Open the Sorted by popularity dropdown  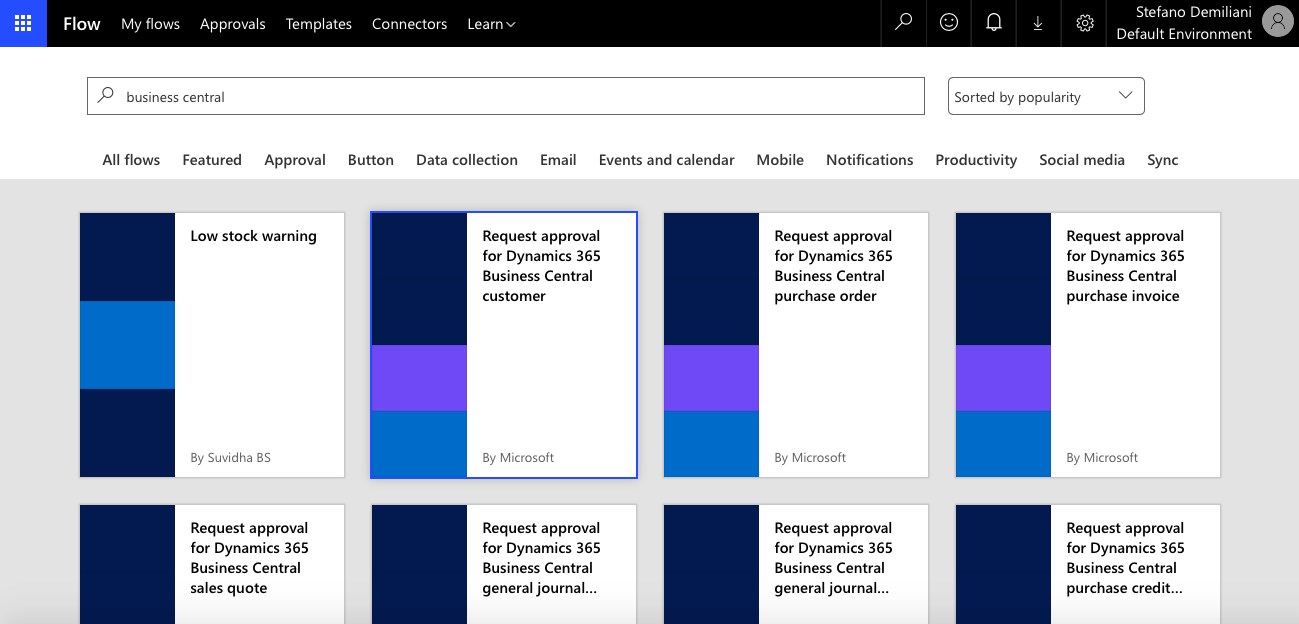(x=1045, y=96)
